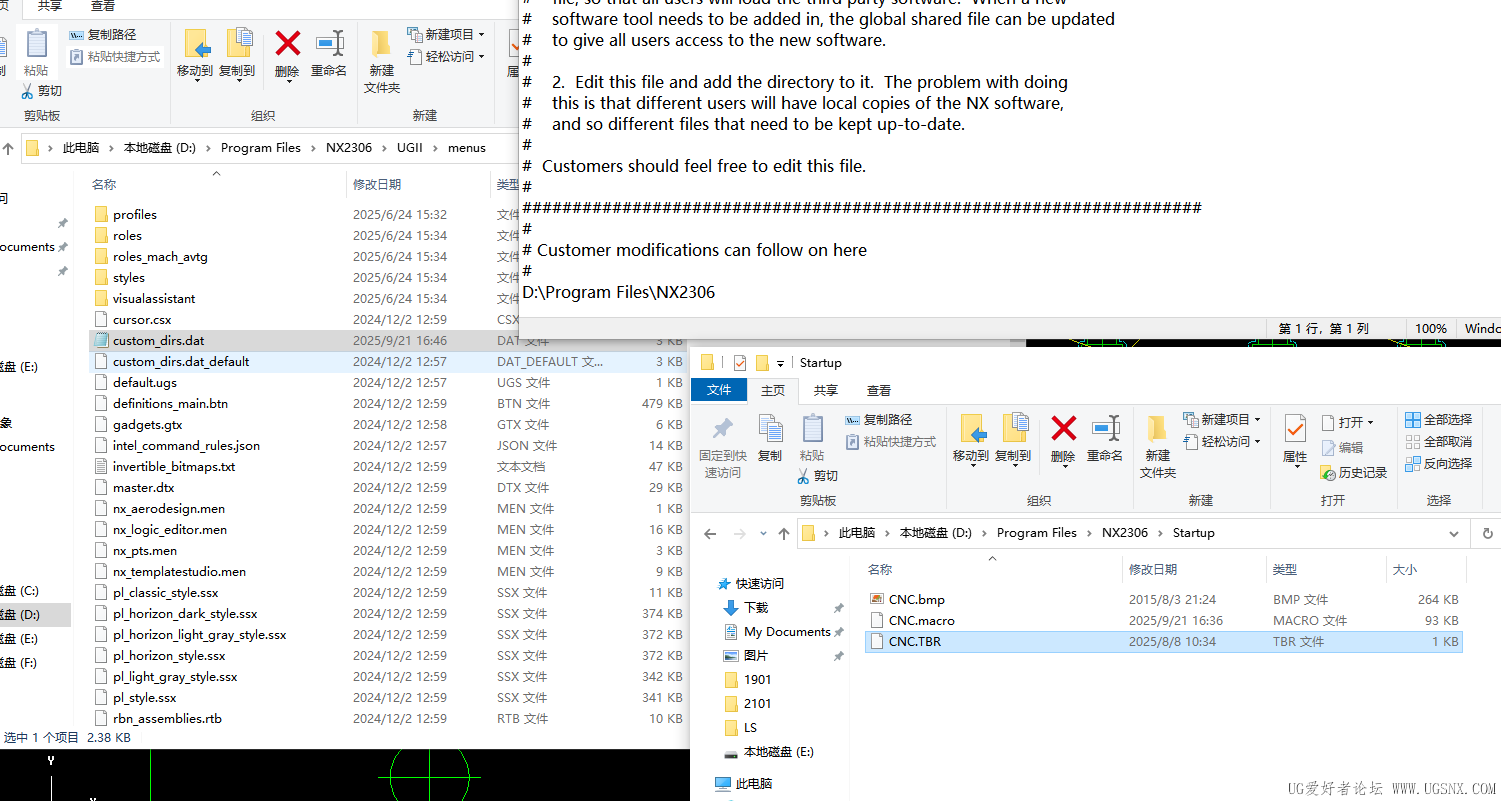Click Pin to Quick access in Startup window

tap(723, 446)
